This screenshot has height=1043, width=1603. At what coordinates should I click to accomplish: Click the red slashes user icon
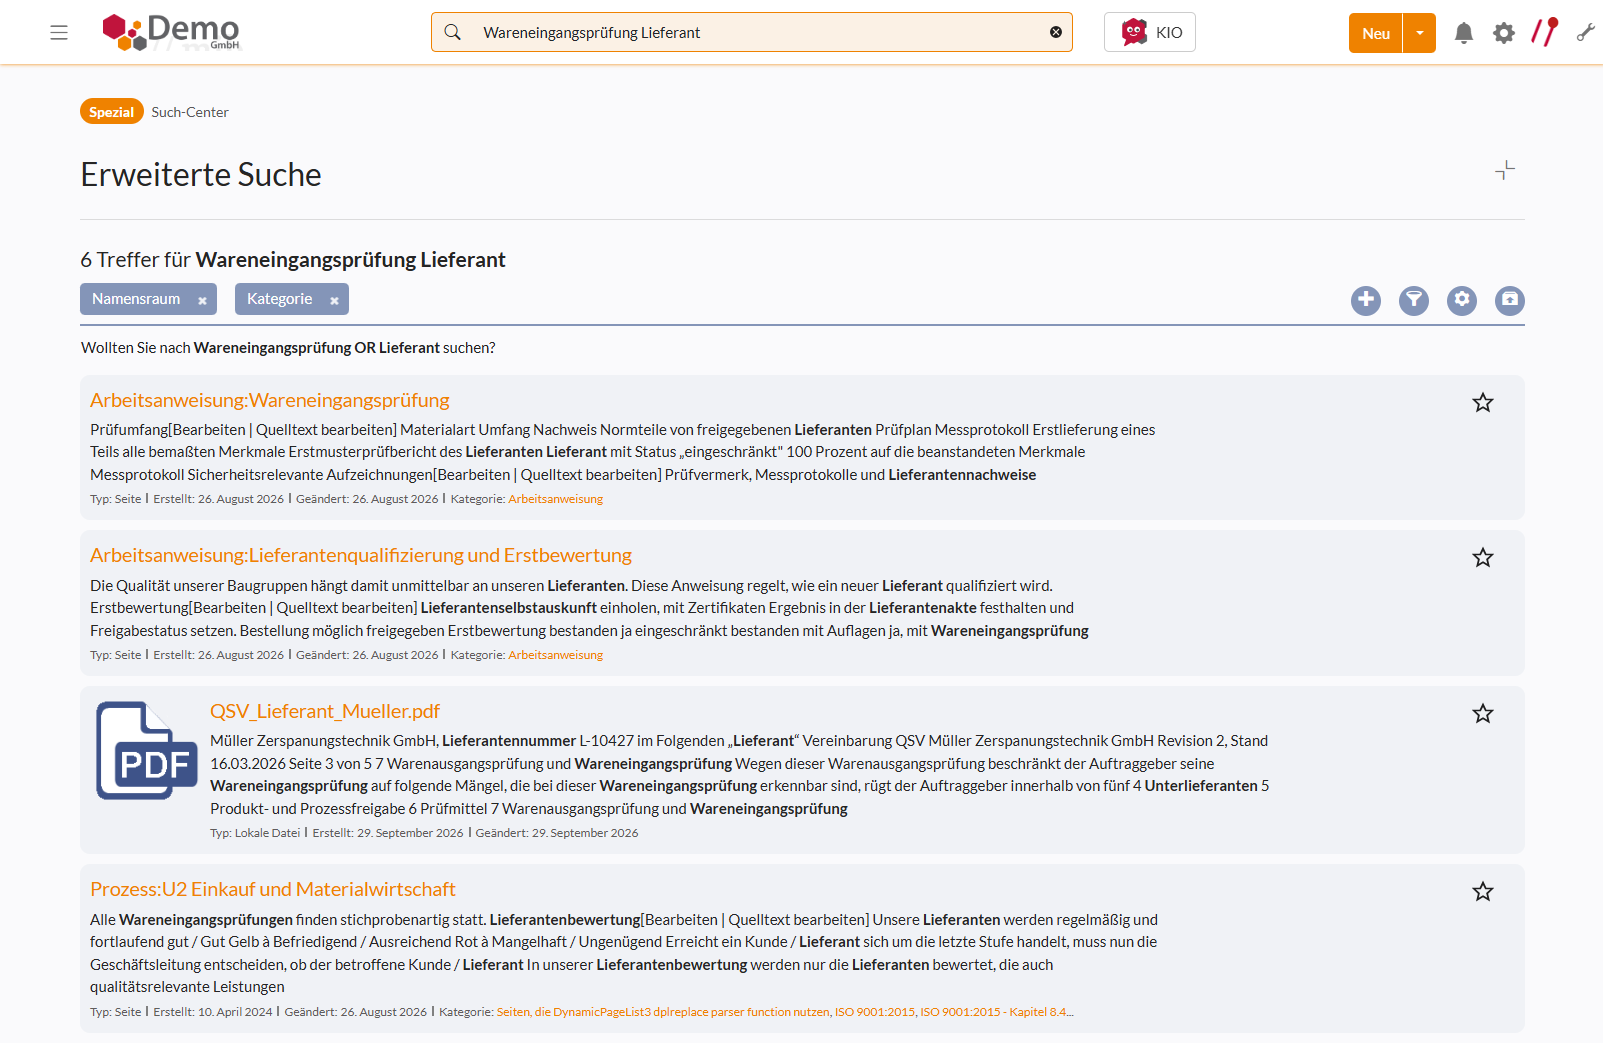pos(1545,32)
